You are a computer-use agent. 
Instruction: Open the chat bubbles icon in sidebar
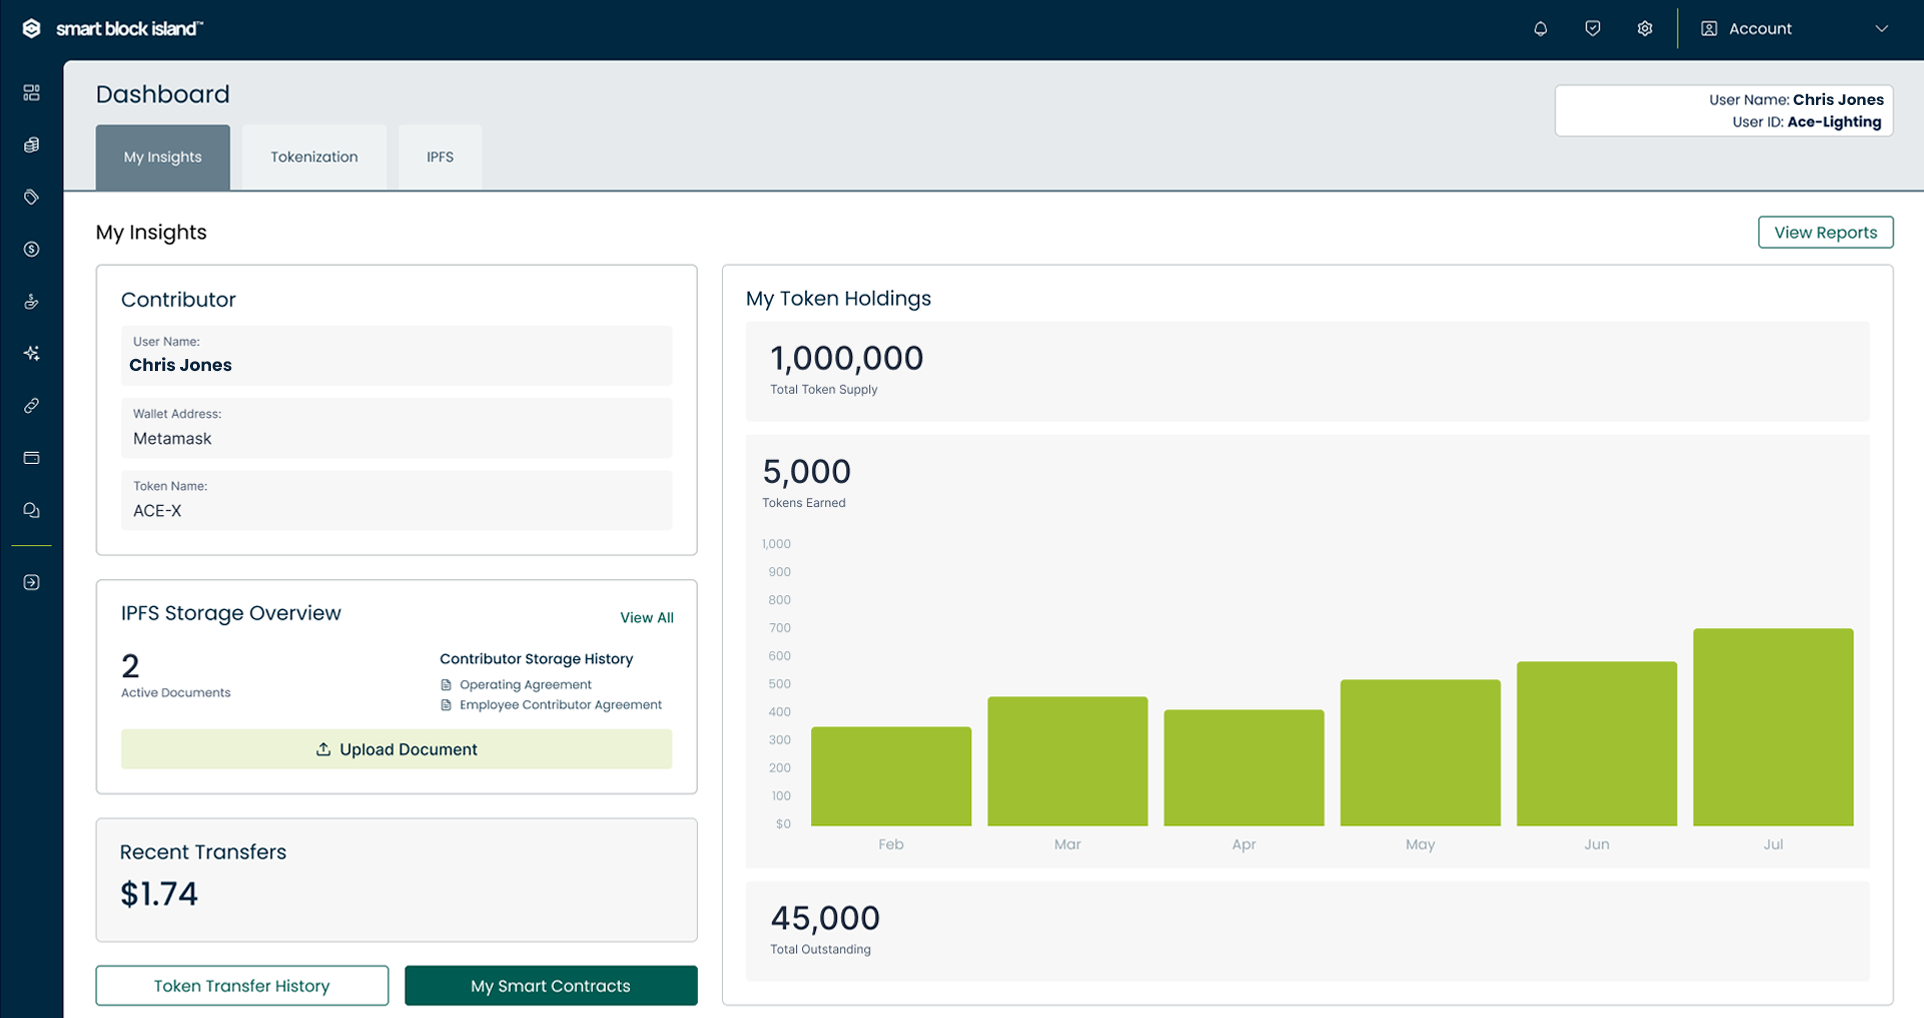[x=31, y=510]
